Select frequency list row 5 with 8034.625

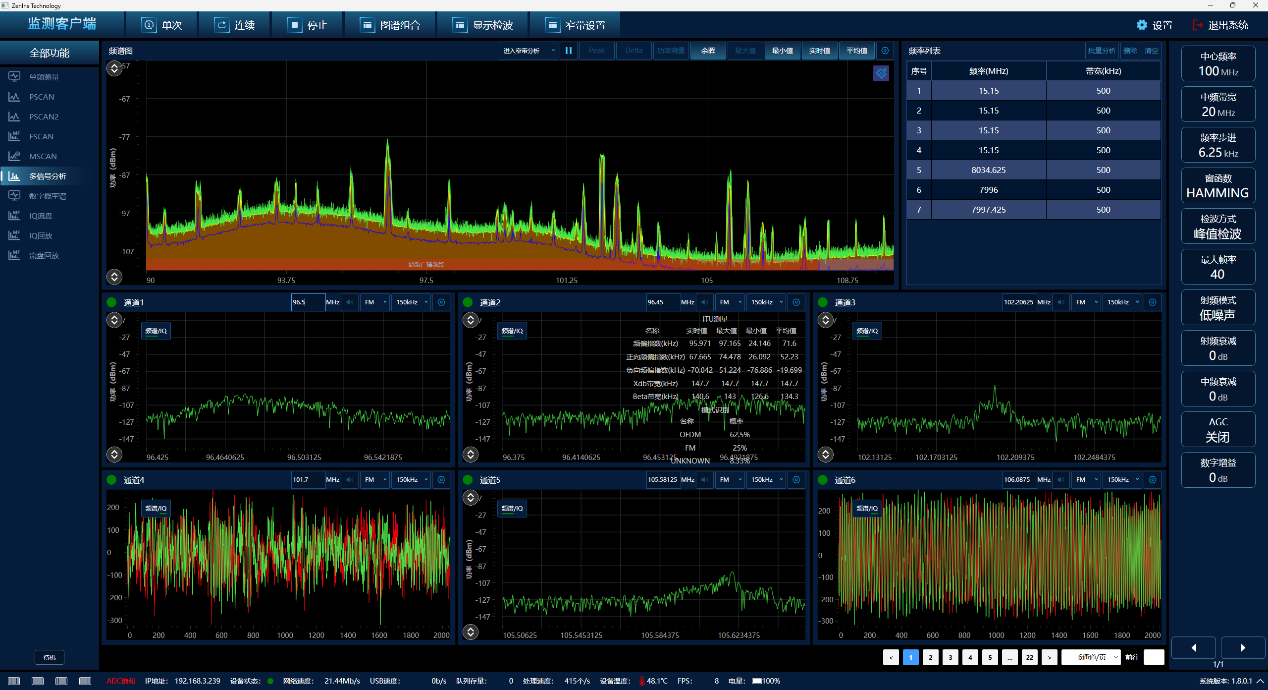click(x=1034, y=170)
